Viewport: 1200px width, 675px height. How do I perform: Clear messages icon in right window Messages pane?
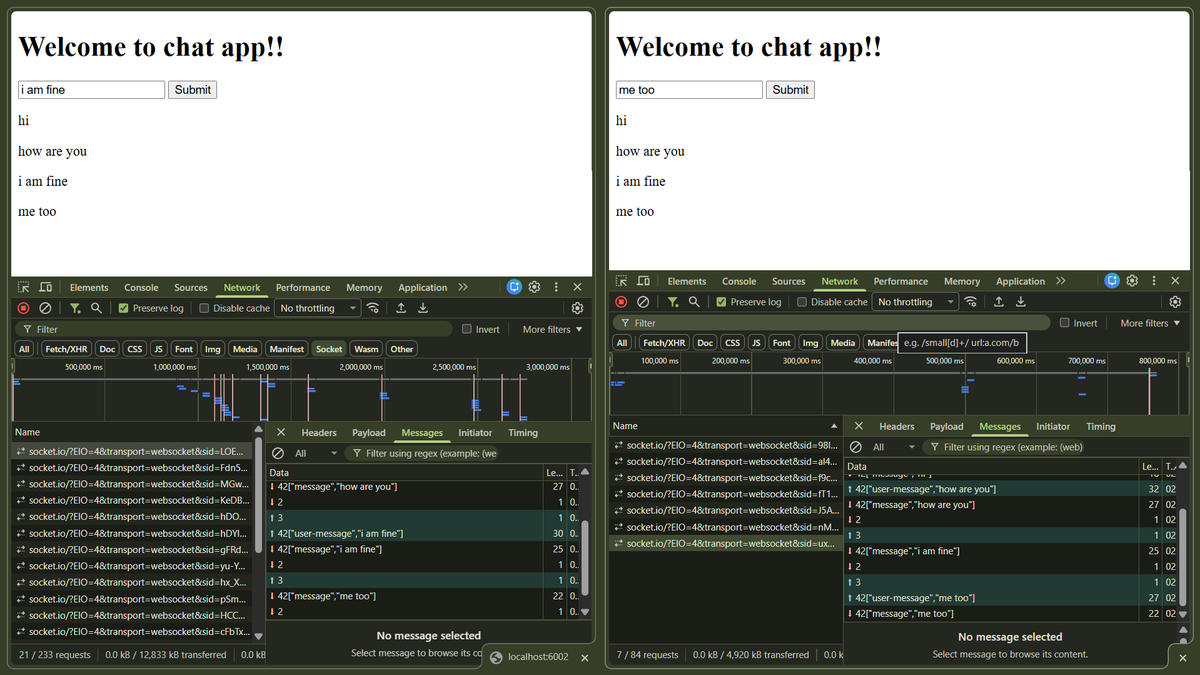(856, 447)
